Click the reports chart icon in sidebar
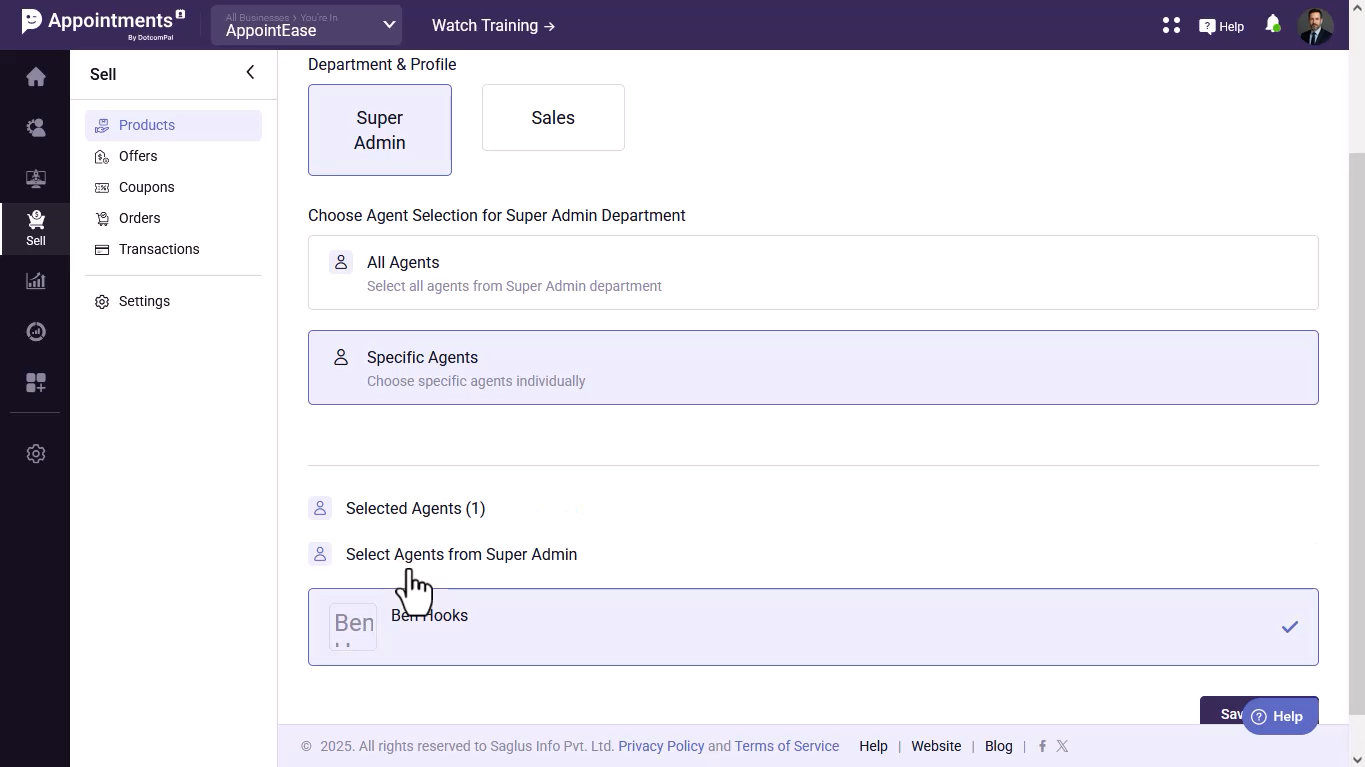The image size is (1365, 767). click(x=36, y=281)
